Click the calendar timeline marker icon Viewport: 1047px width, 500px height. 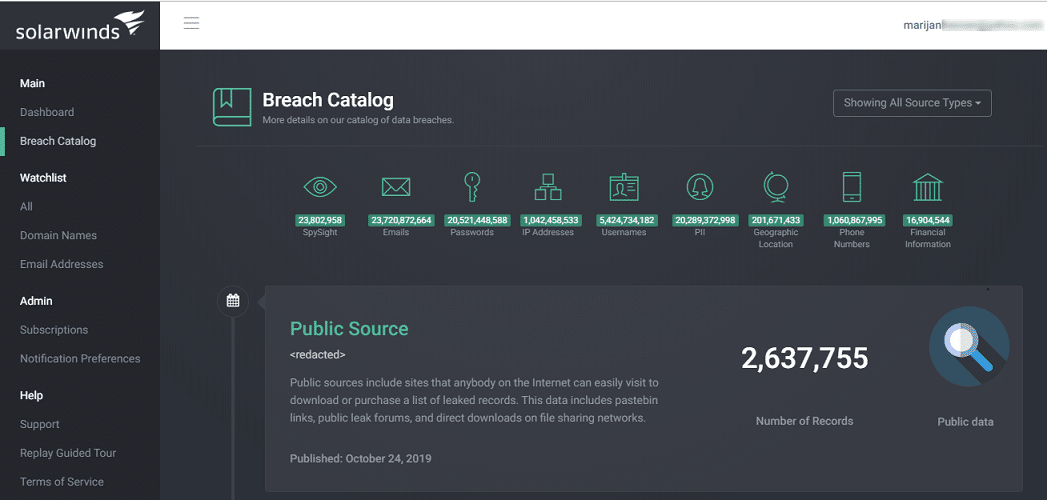pyautogui.click(x=232, y=301)
